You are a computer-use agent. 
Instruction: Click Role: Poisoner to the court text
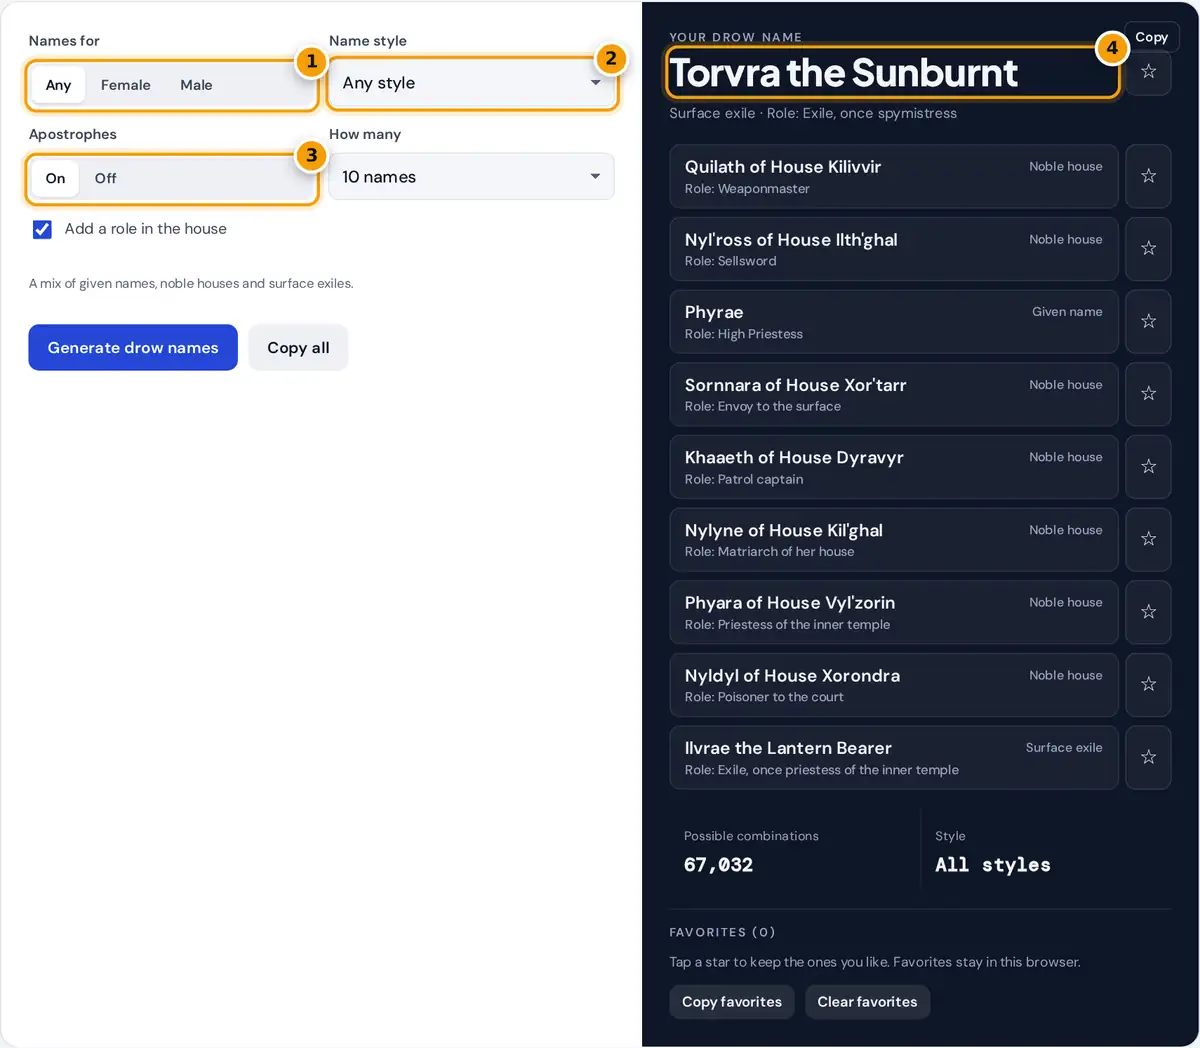coord(764,697)
